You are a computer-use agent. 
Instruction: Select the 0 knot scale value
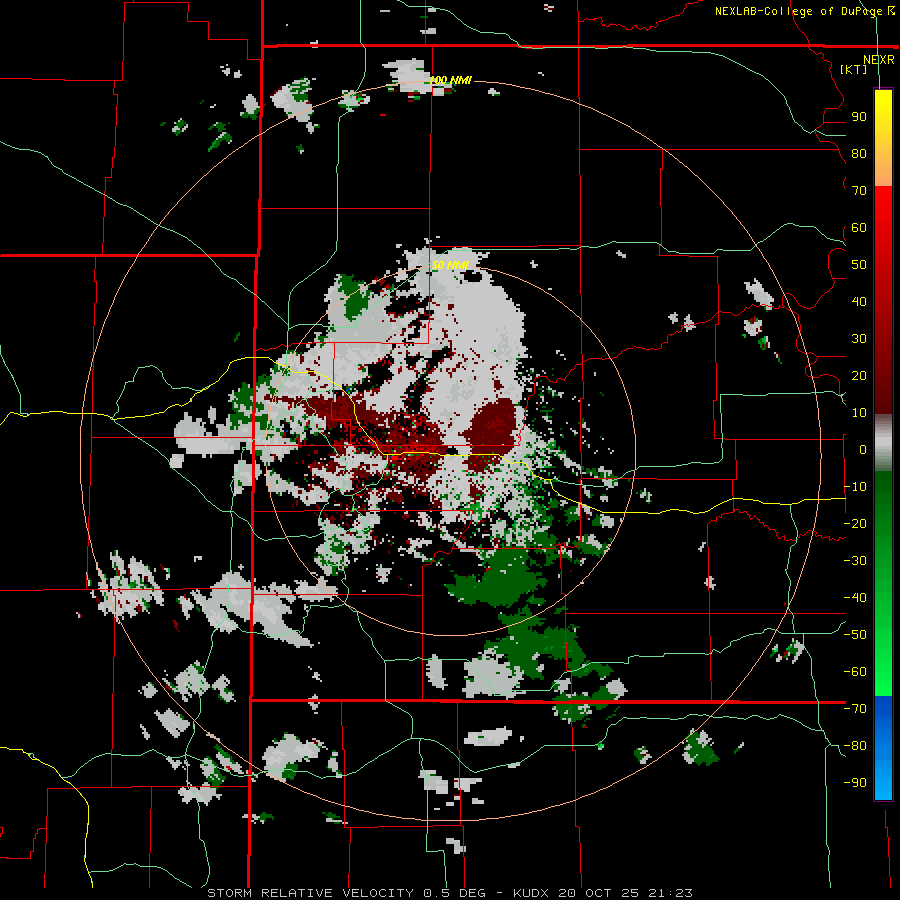863,450
